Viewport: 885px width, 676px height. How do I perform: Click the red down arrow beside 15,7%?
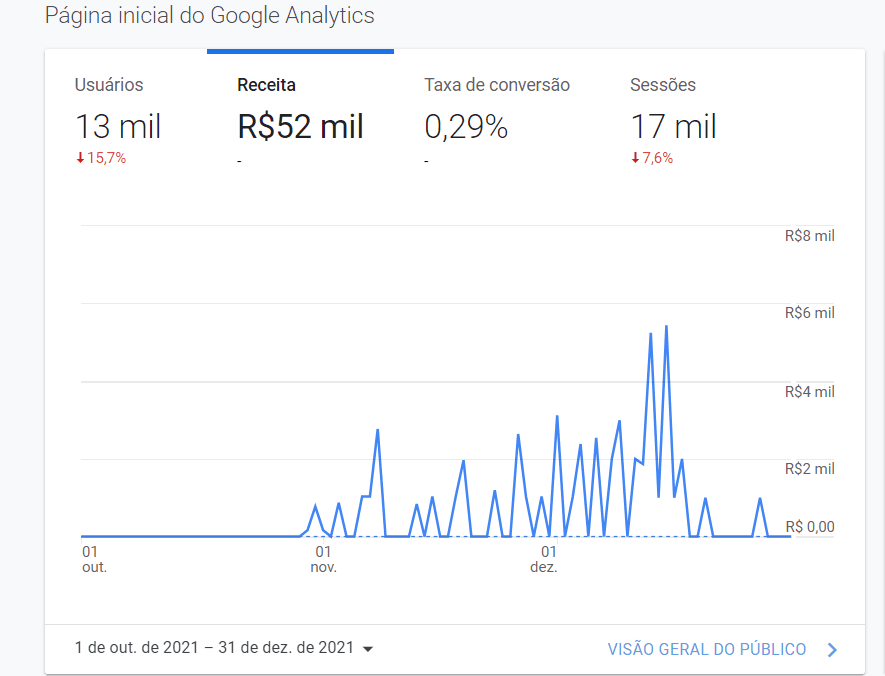80,158
